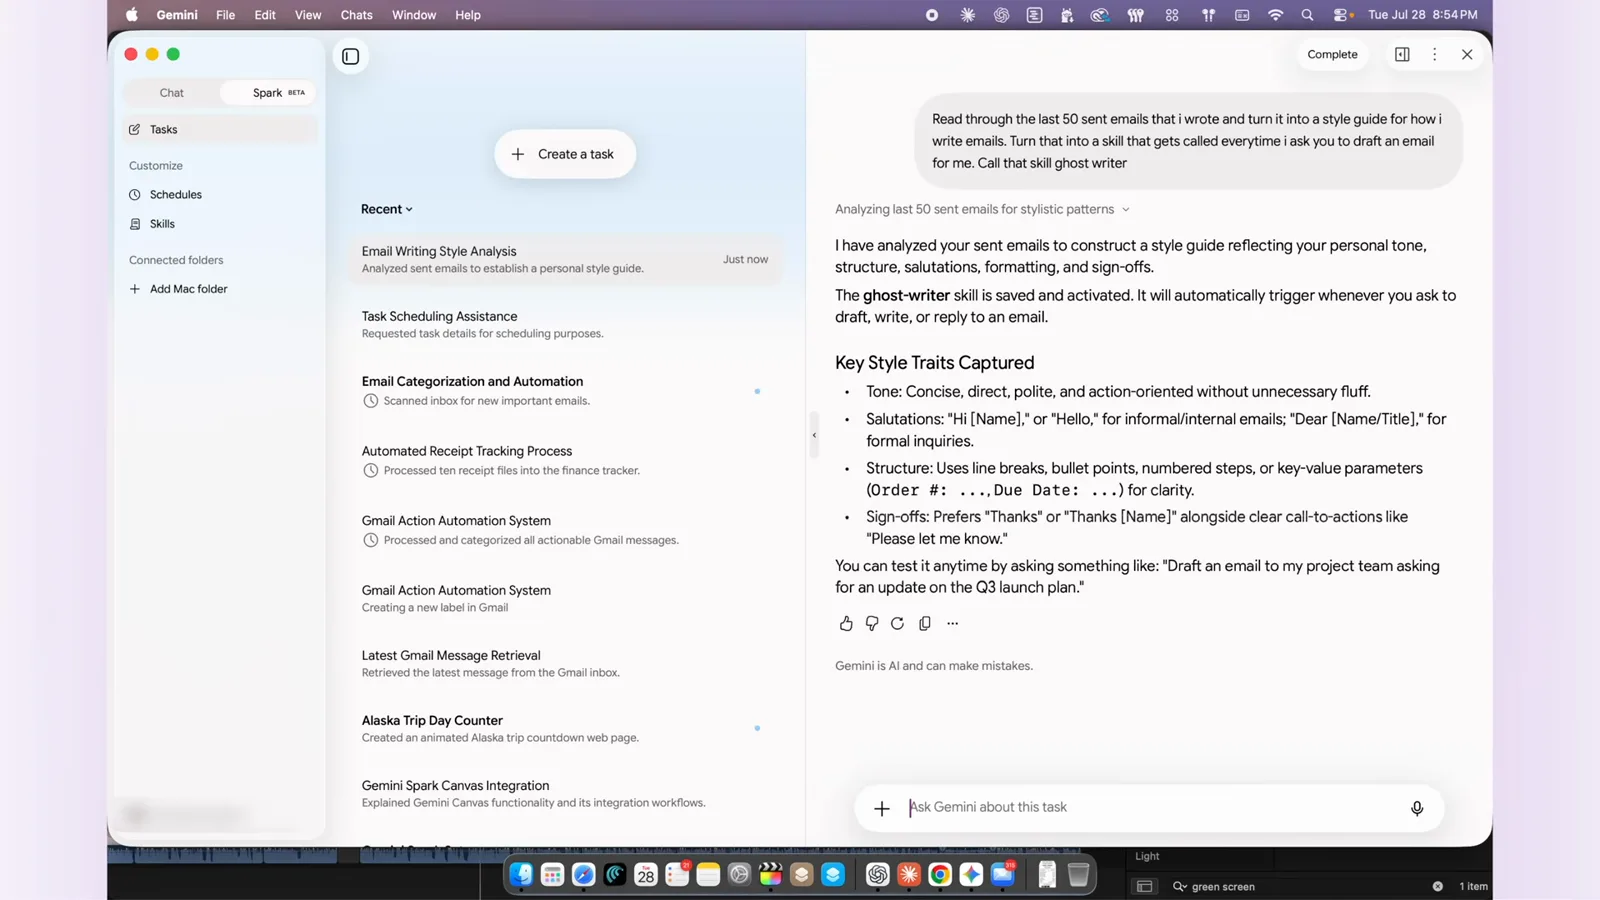Open the Tasks section in sidebar

(219, 129)
